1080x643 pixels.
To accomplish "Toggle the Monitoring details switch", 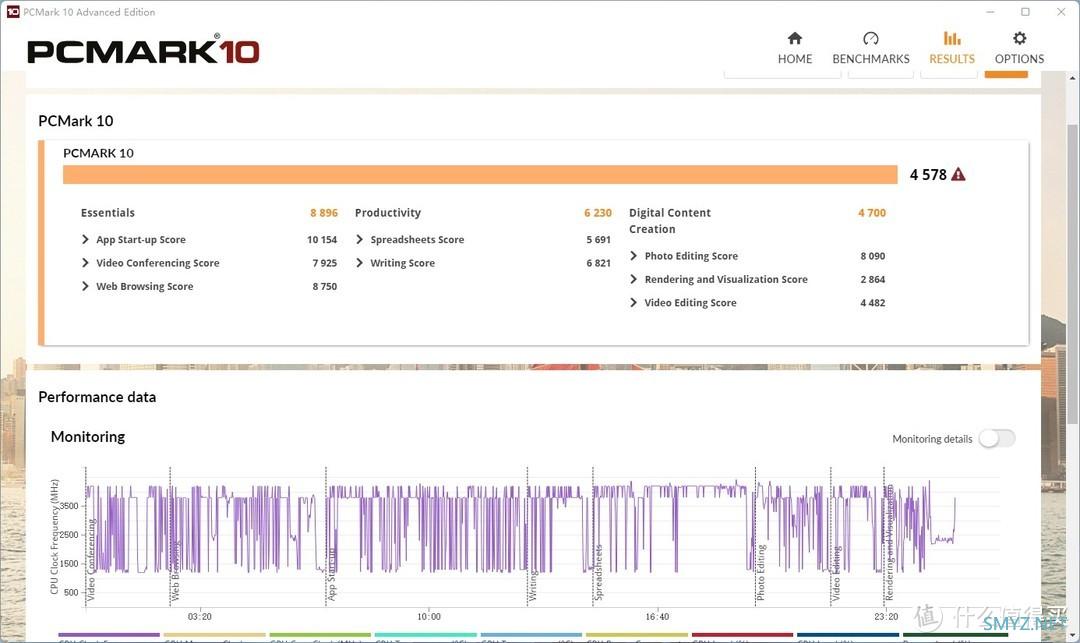I will point(997,439).
